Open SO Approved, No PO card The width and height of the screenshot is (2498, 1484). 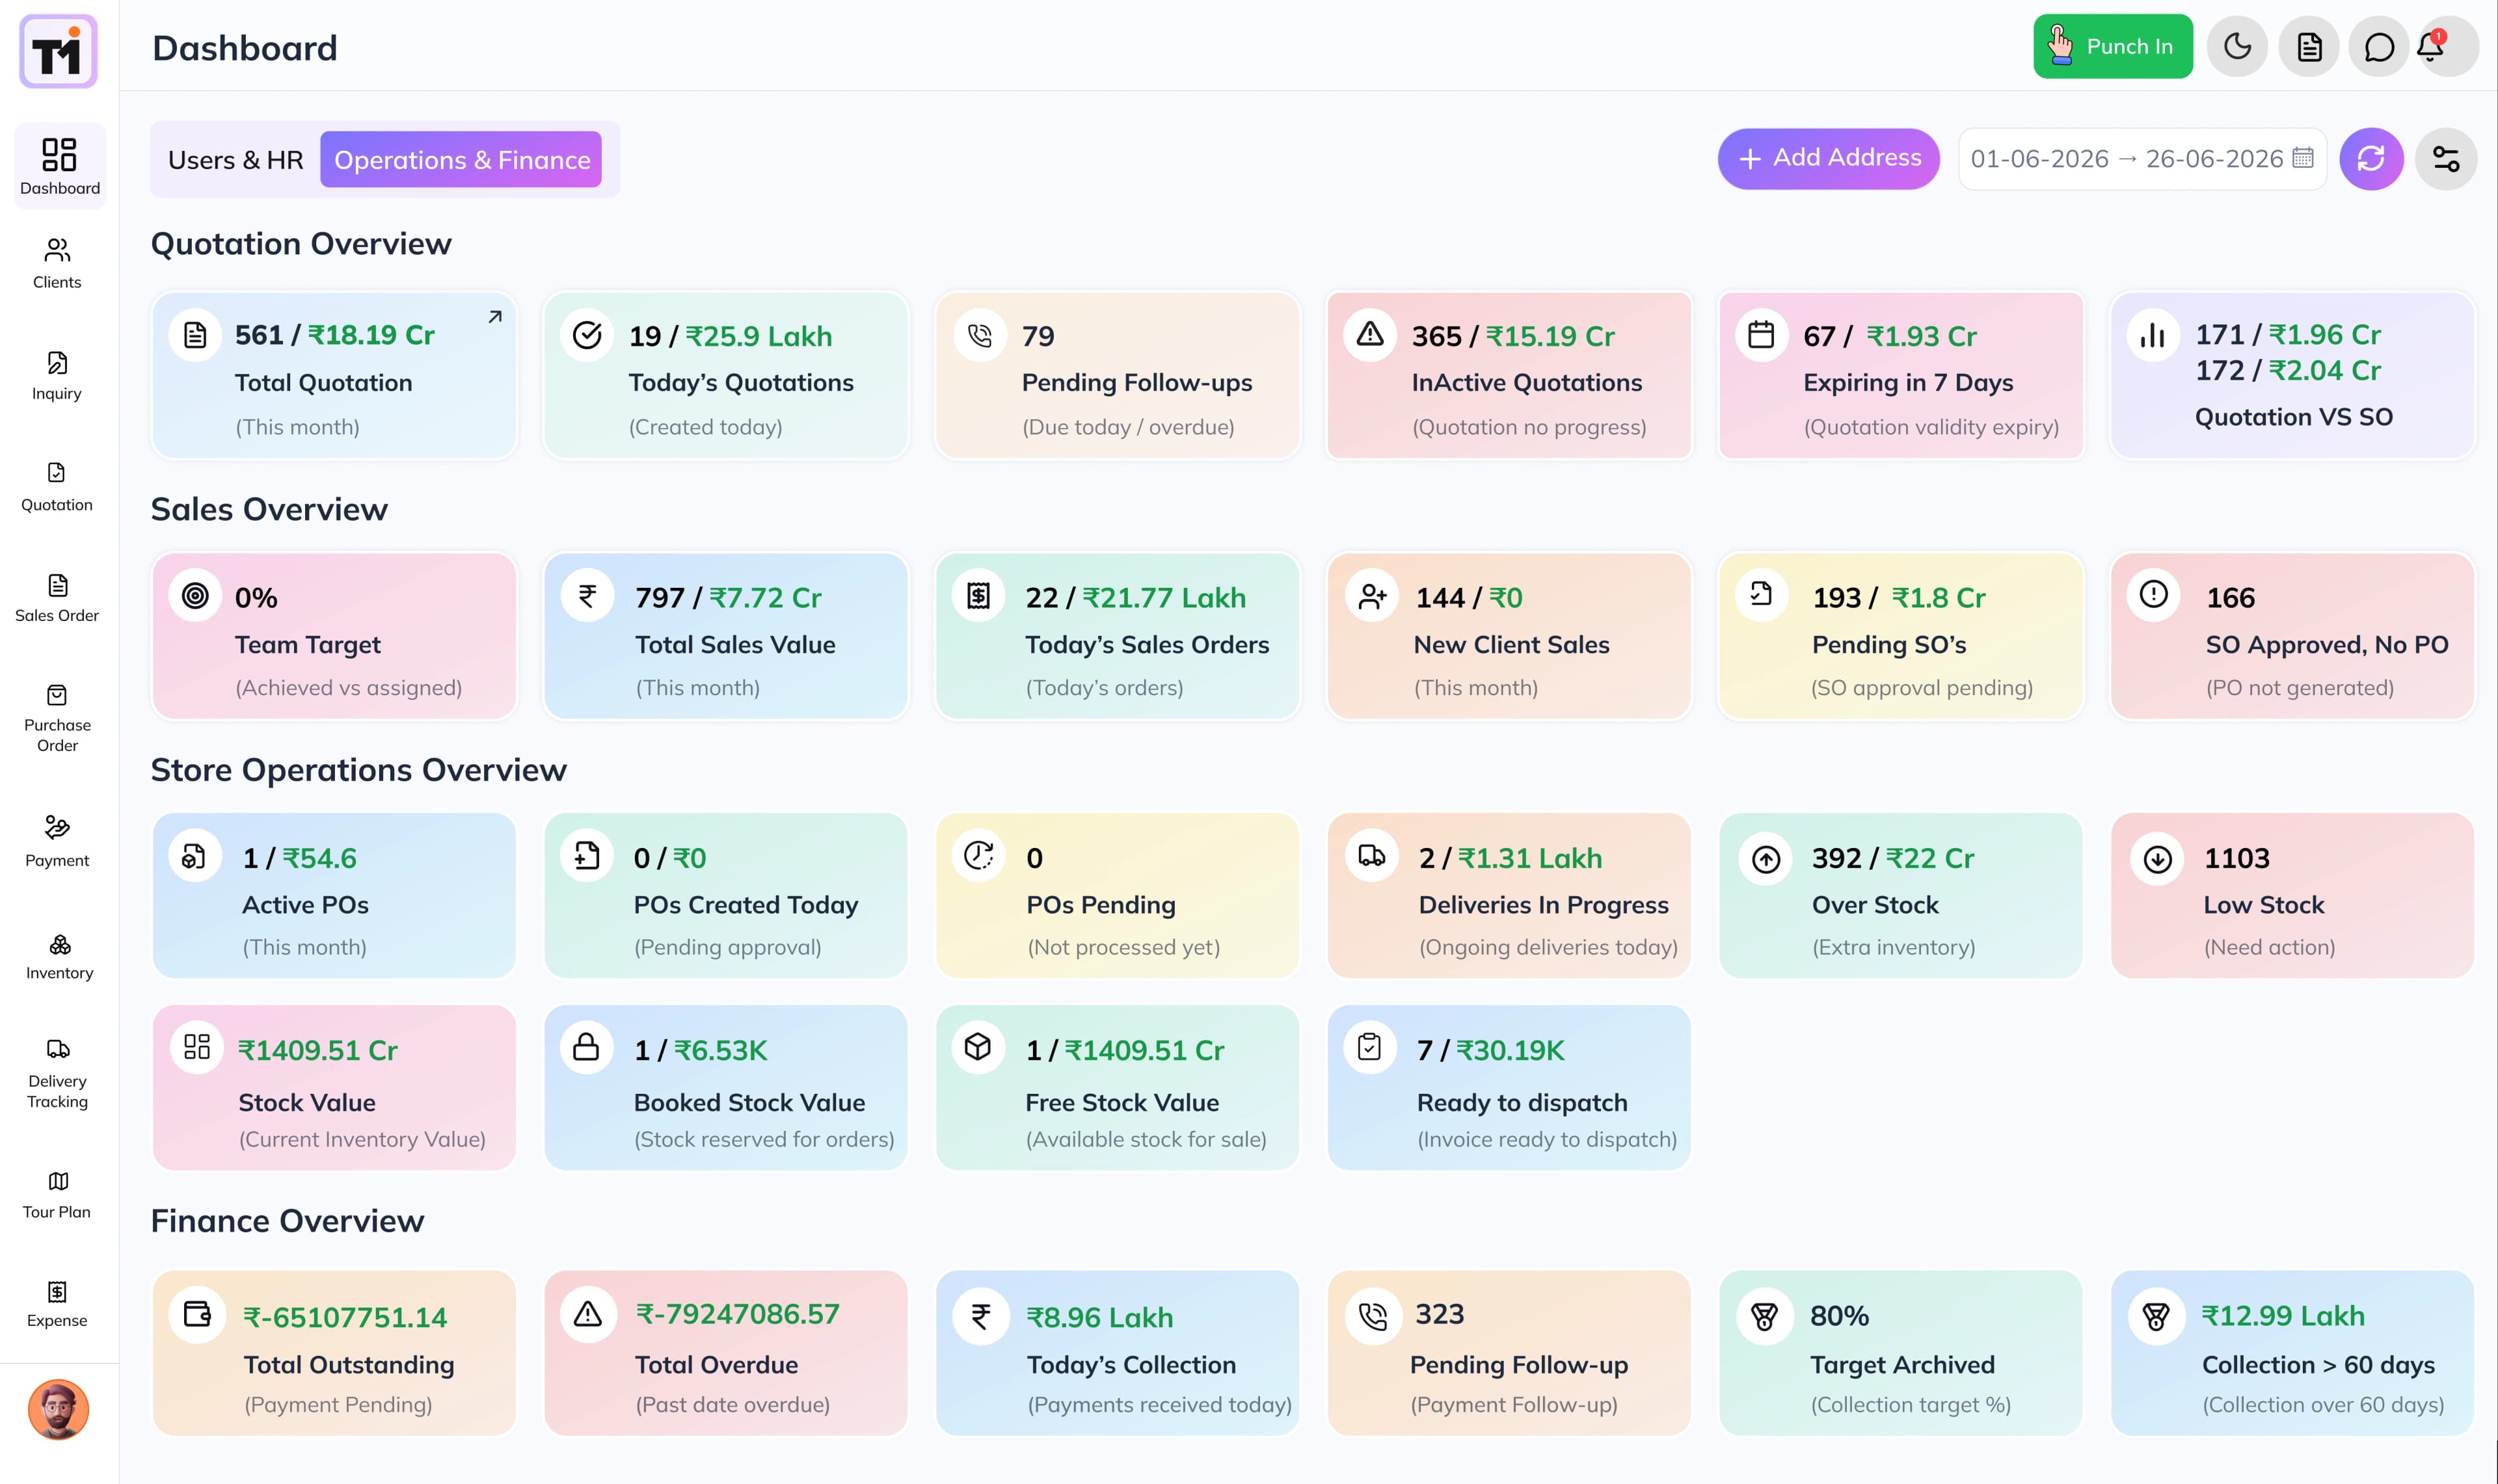click(x=2292, y=636)
